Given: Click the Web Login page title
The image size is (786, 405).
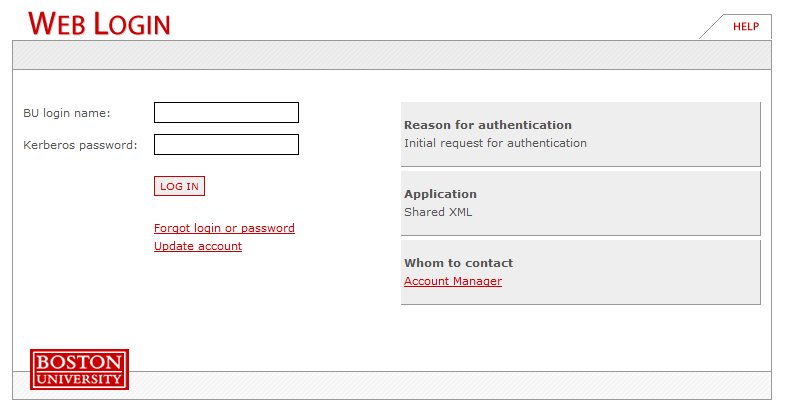Looking at the screenshot, I should point(99,24).
